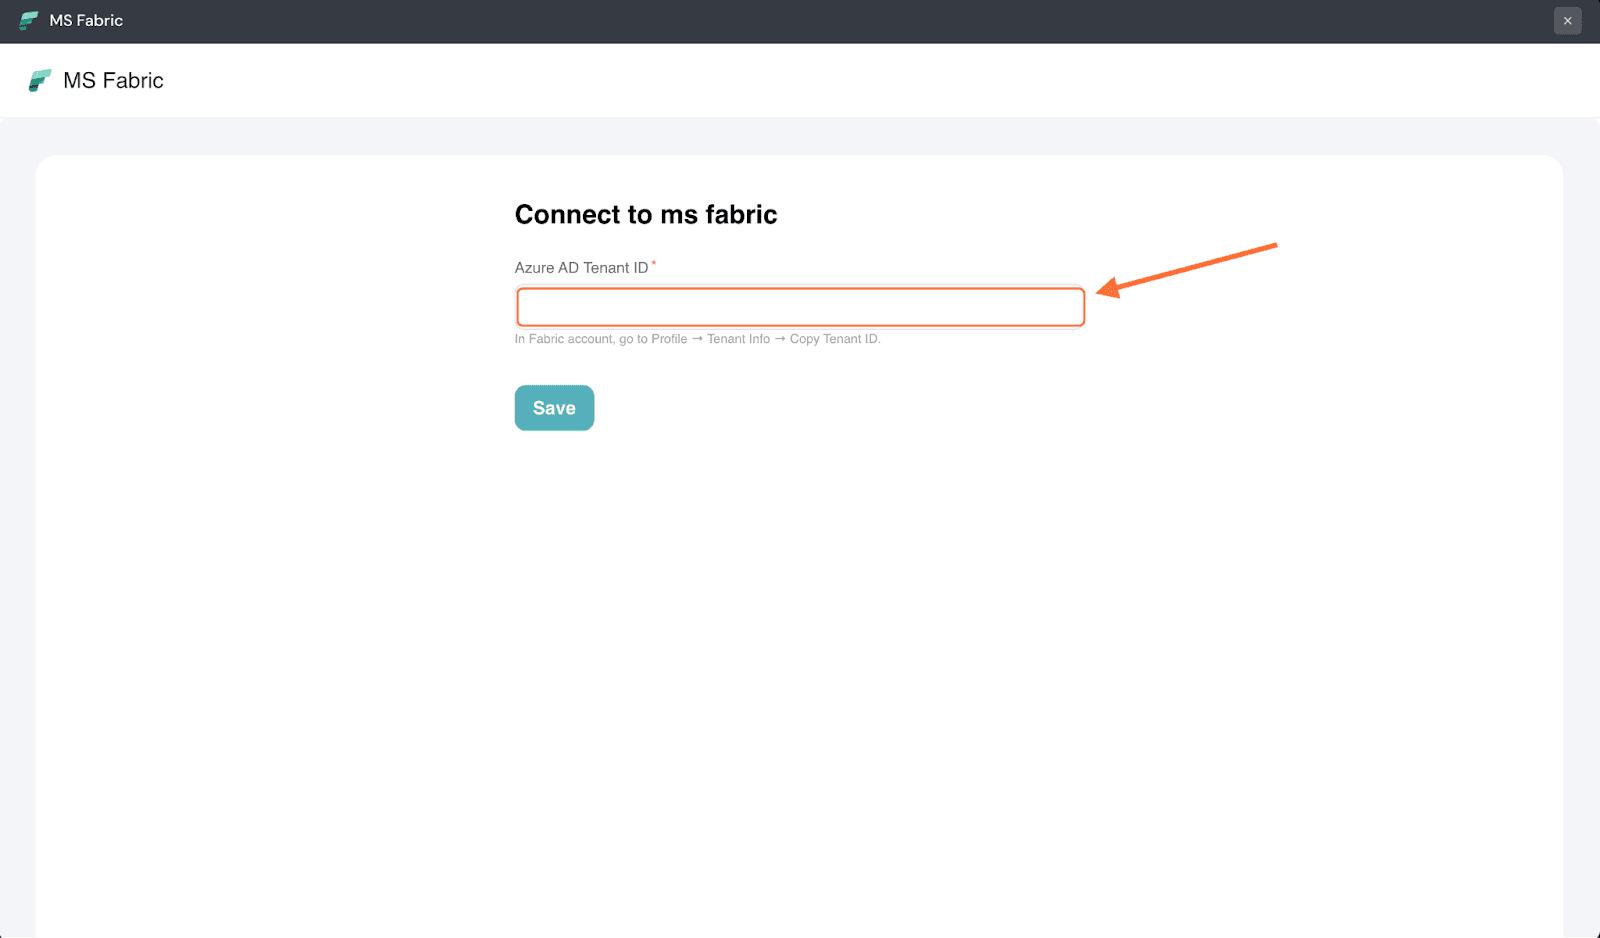Image resolution: width=1600 pixels, height=938 pixels.
Task: Click the word 'Profile' in the helper text
Action: [669, 339]
